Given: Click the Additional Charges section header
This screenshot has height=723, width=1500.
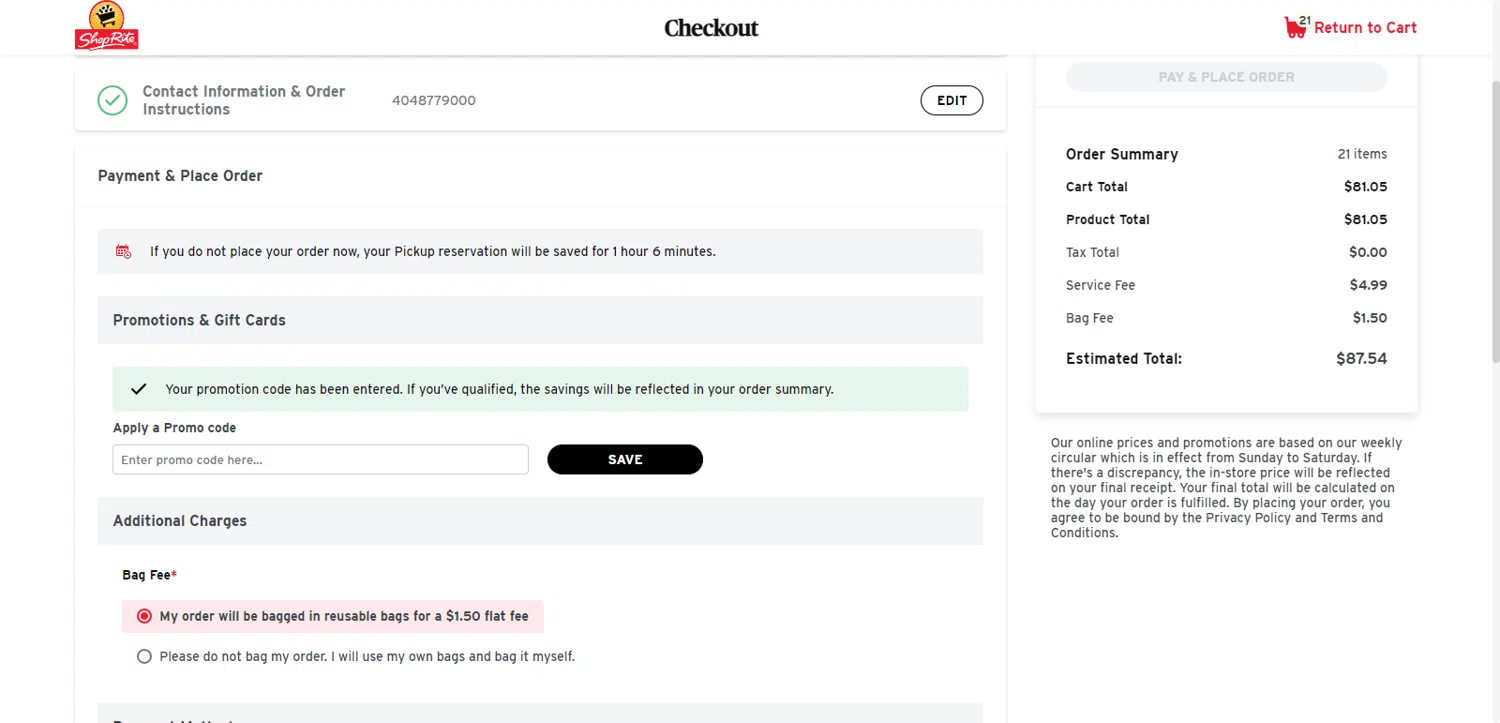Looking at the screenshot, I should [180, 521].
